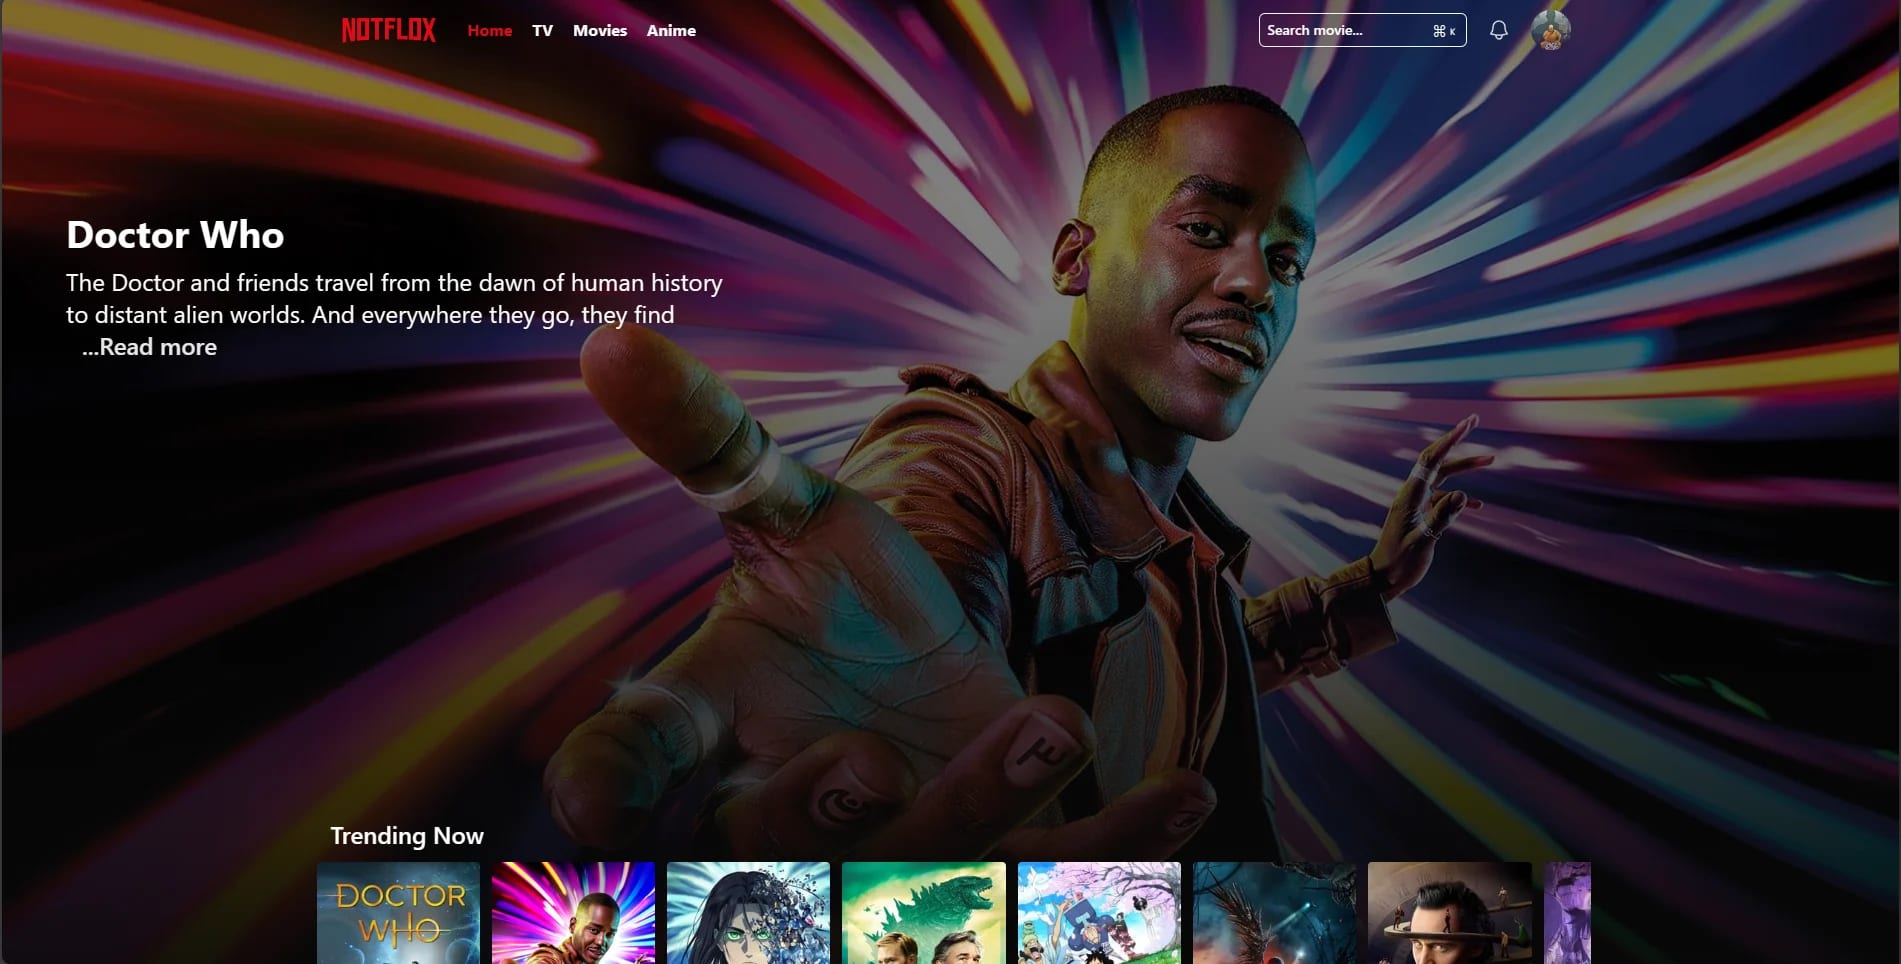Open the user profile avatar
This screenshot has width=1901, height=964.
pyautogui.click(x=1551, y=30)
